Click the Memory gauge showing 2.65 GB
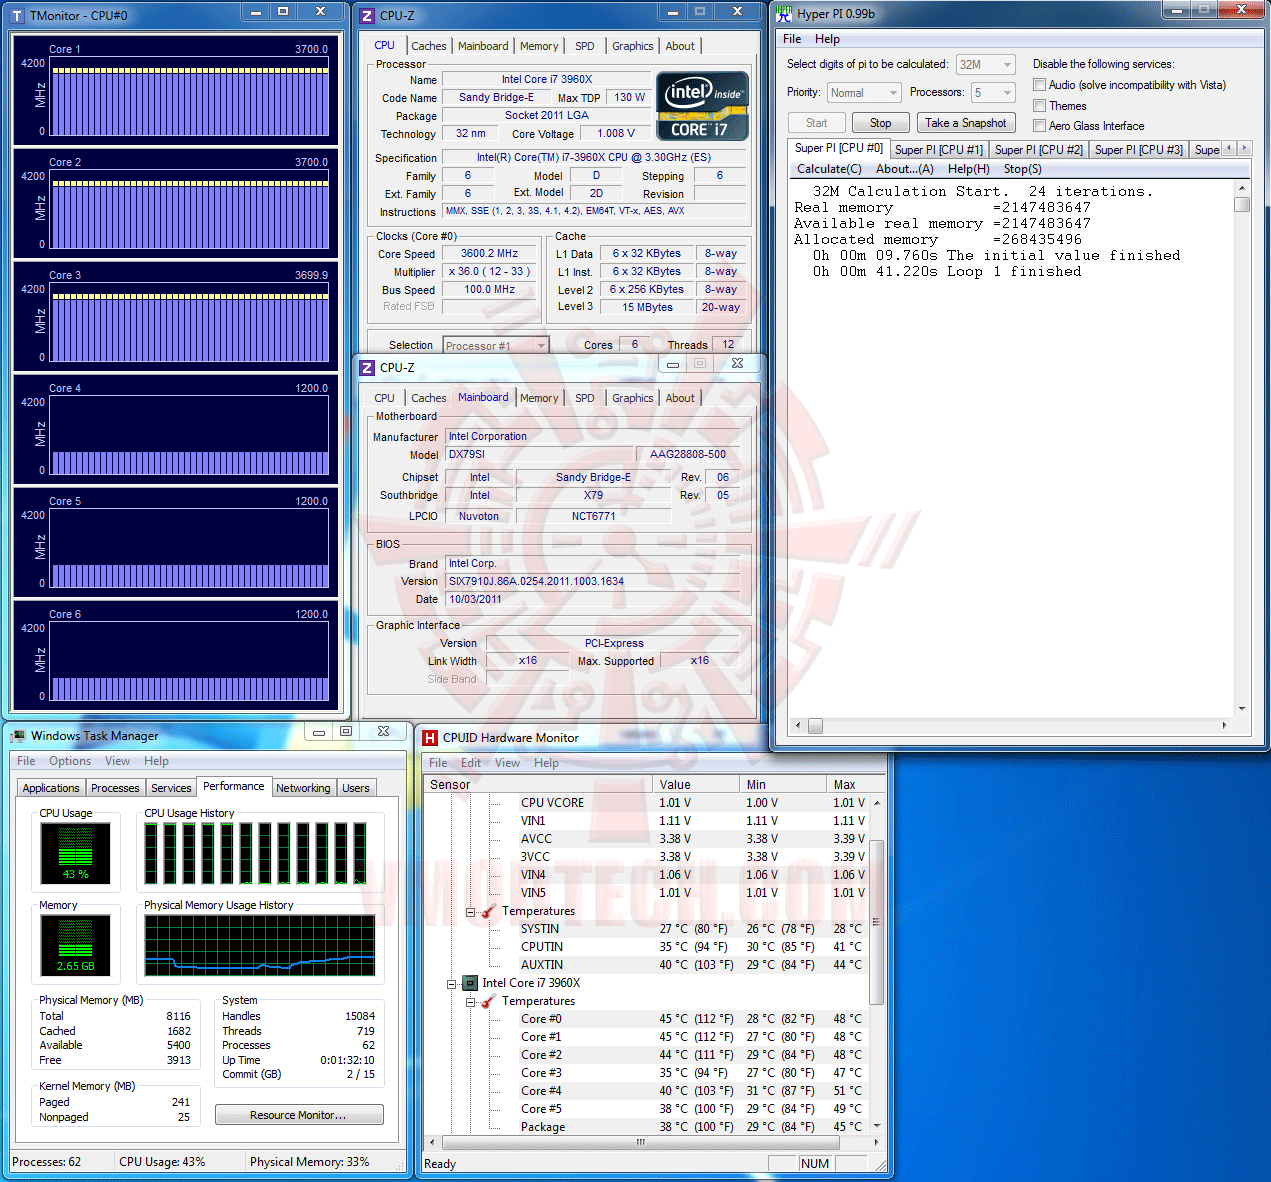The height and width of the screenshot is (1182, 1271). (x=75, y=945)
